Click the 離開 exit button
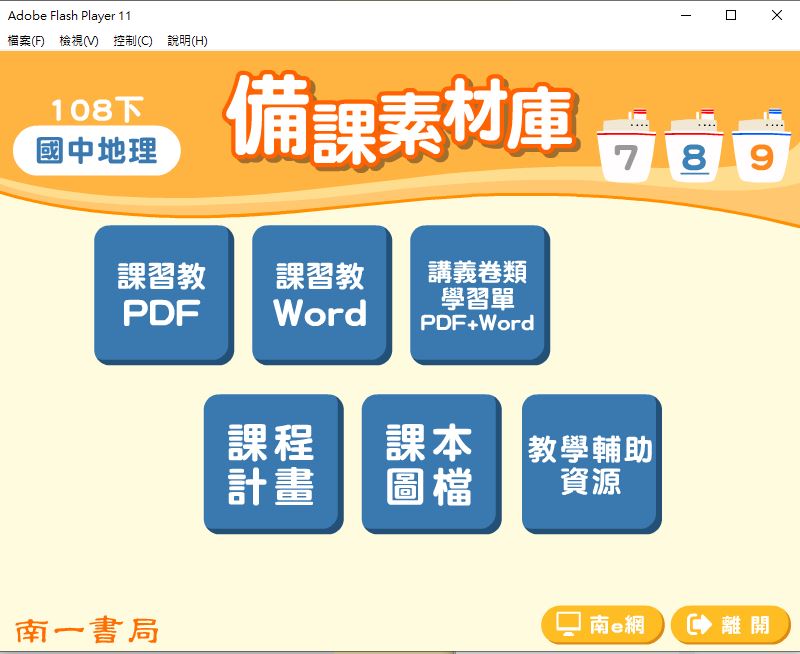Viewport: 800px width, 654px height. point(730,625)
